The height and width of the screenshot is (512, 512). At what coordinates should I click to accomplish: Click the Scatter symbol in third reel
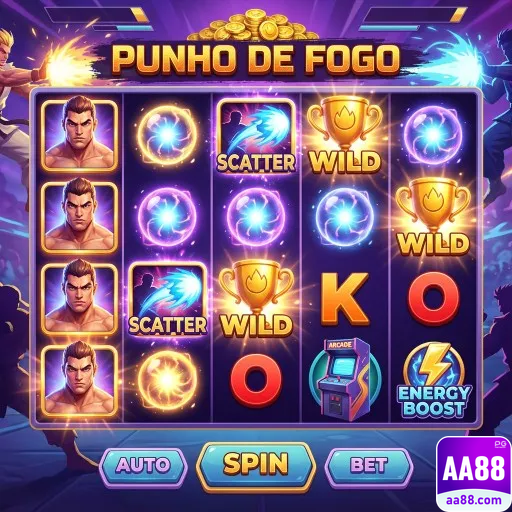coord(256,137)
